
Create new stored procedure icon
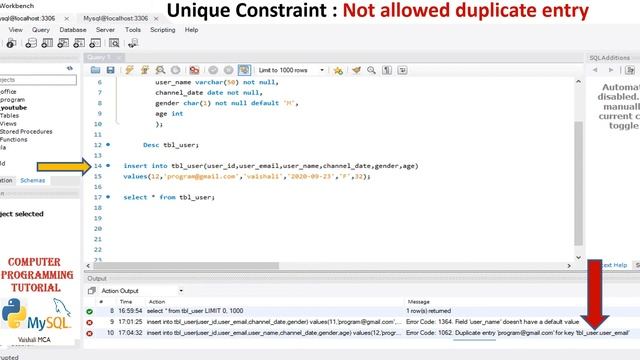(x=79, y=43)
